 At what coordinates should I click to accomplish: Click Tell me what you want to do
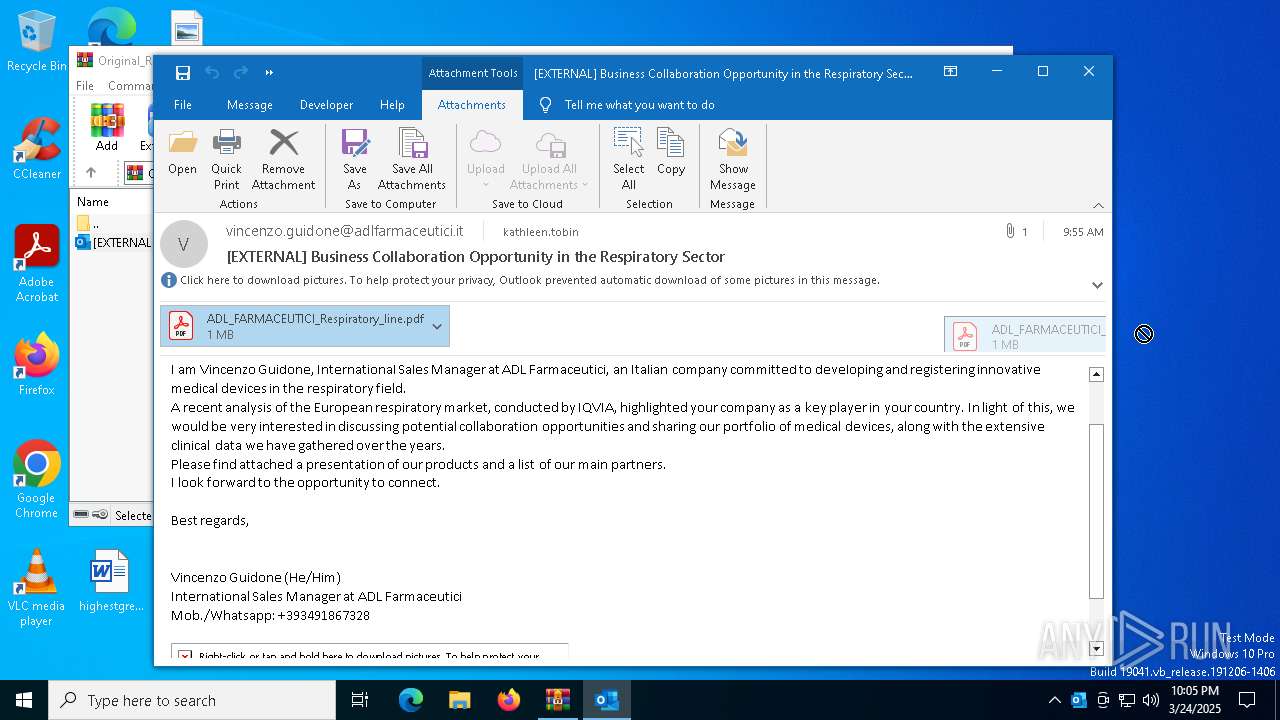coord(628,105)
